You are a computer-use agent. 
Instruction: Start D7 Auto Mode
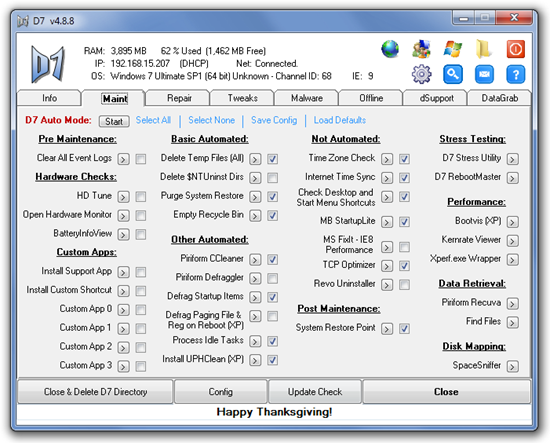pyautogui.click(x=114, y=121)
